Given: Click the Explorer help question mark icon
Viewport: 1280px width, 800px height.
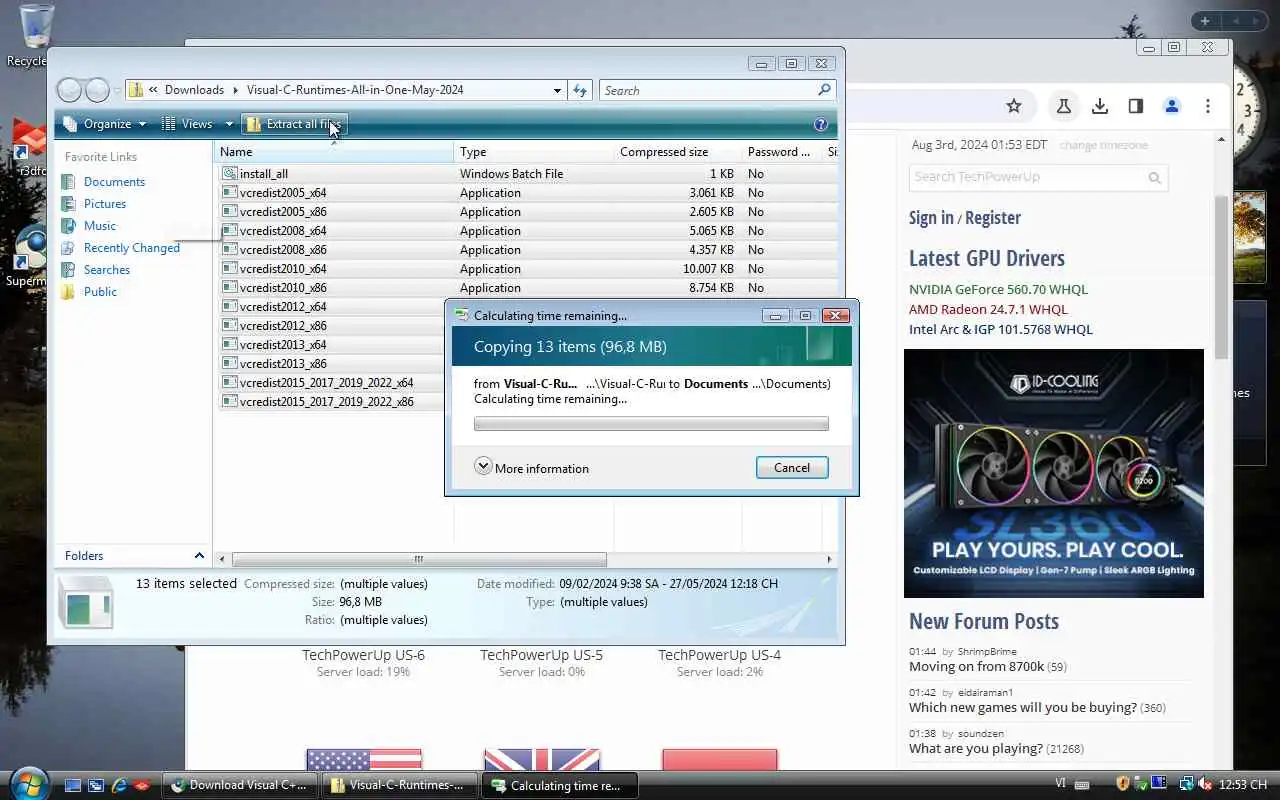Looking at the screenshot, I should point(821,125).
